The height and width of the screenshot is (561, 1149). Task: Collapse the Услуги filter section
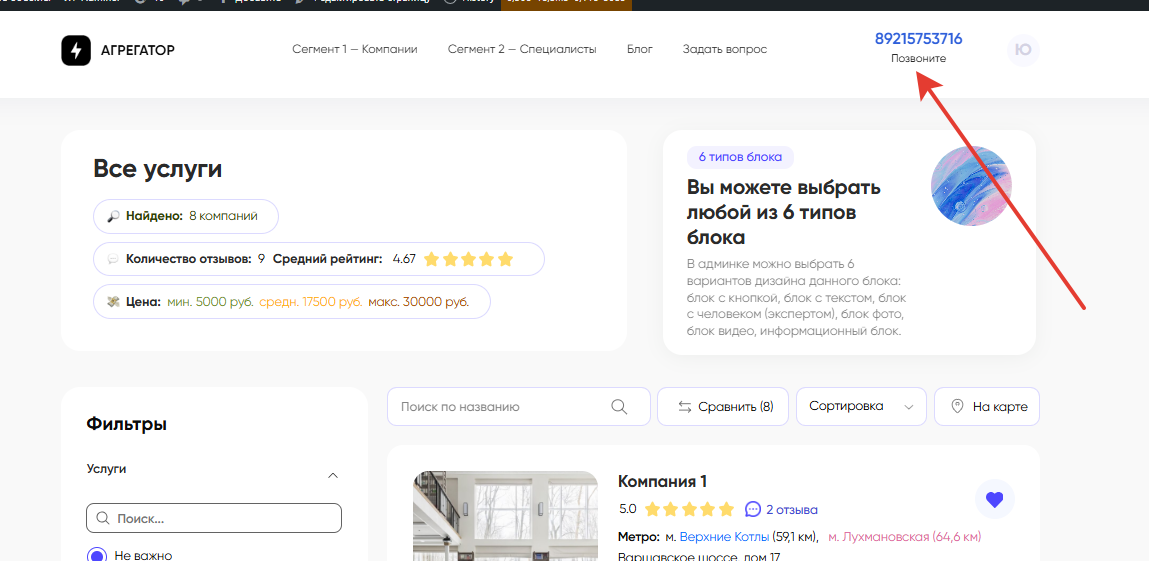333,475
